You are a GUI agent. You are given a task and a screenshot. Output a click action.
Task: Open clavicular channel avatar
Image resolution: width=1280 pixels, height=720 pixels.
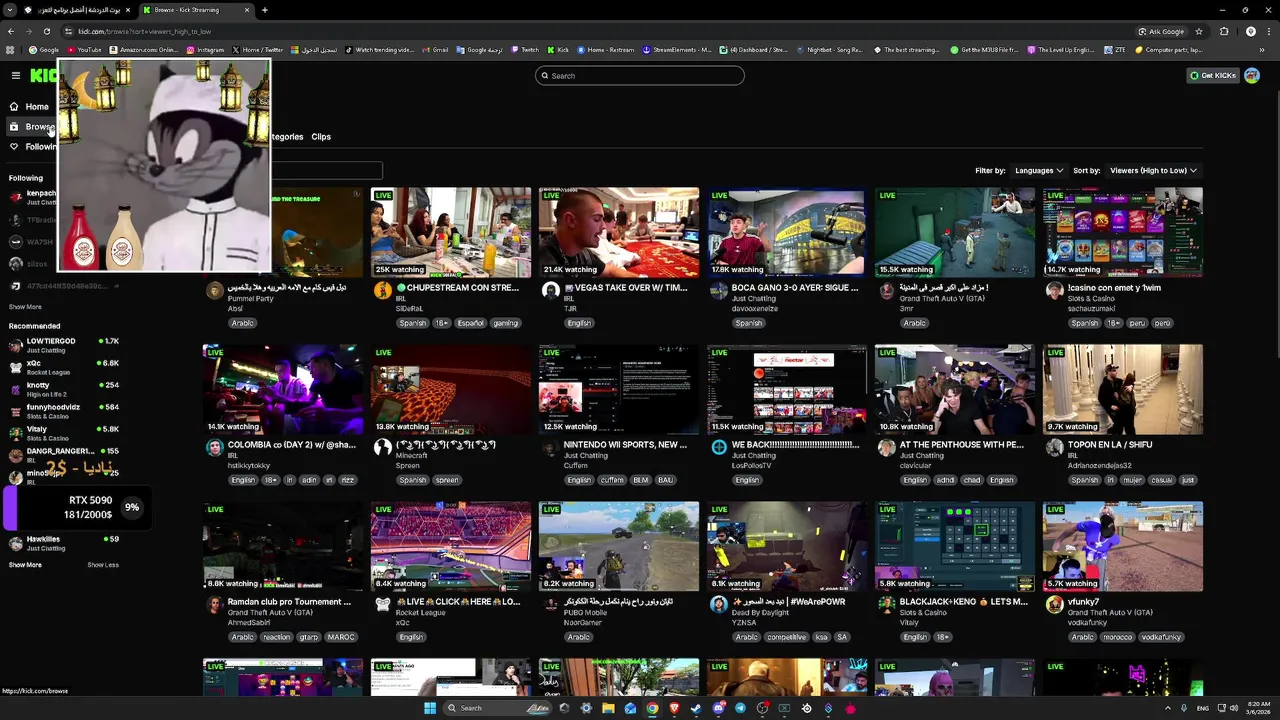pos(886,447)
